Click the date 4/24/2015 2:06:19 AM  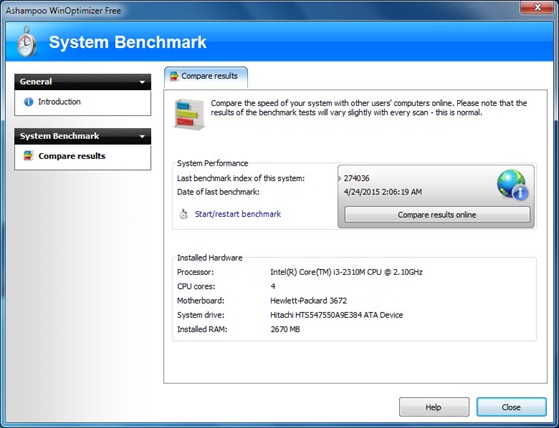point(383,192)
